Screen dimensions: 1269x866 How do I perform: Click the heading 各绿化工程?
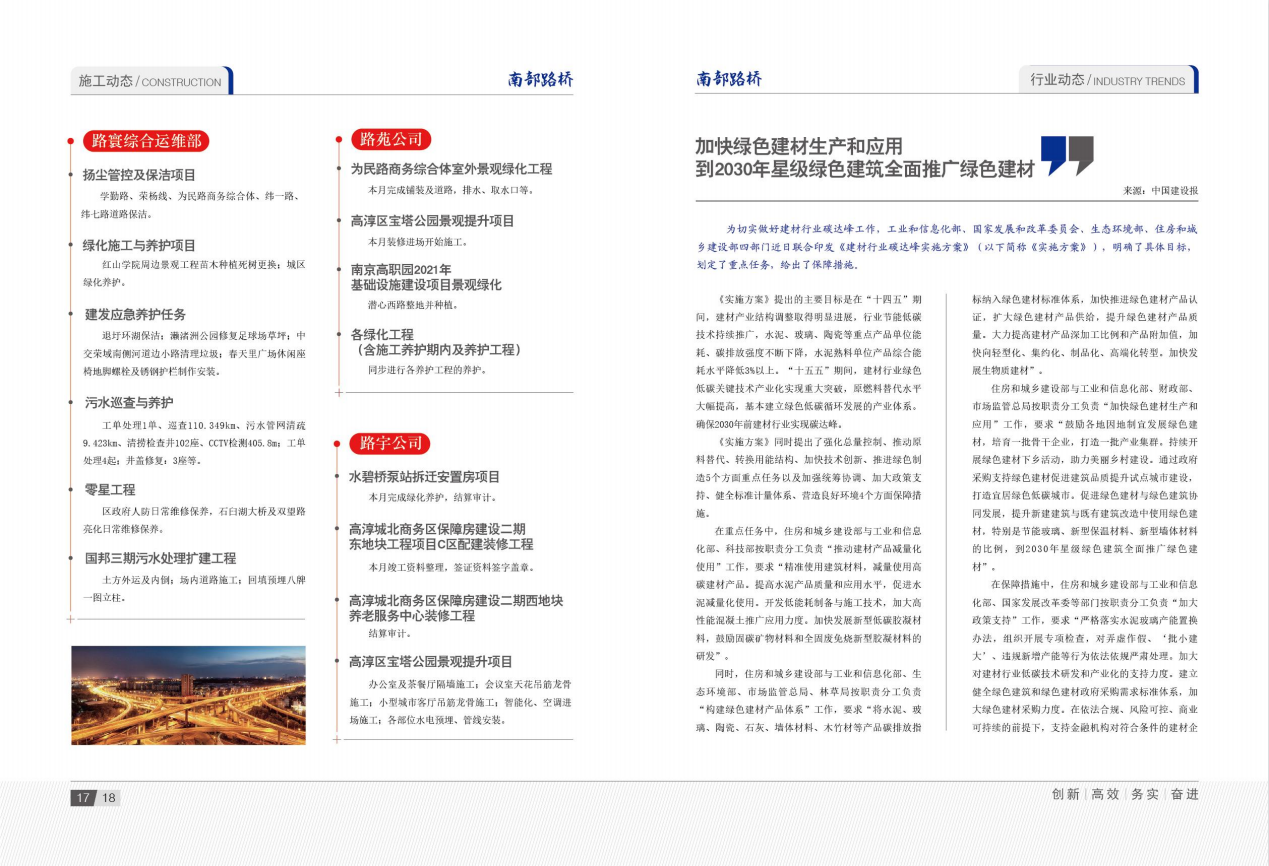[382, 334]
